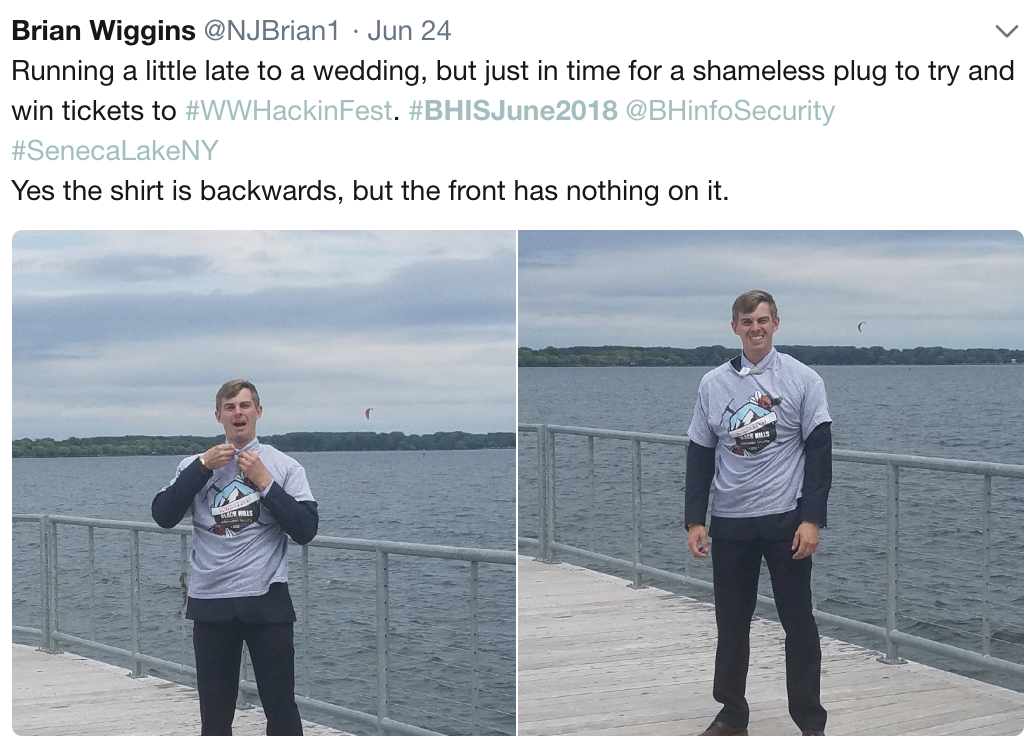Click the kite in right photo sky

click(861, 327)
